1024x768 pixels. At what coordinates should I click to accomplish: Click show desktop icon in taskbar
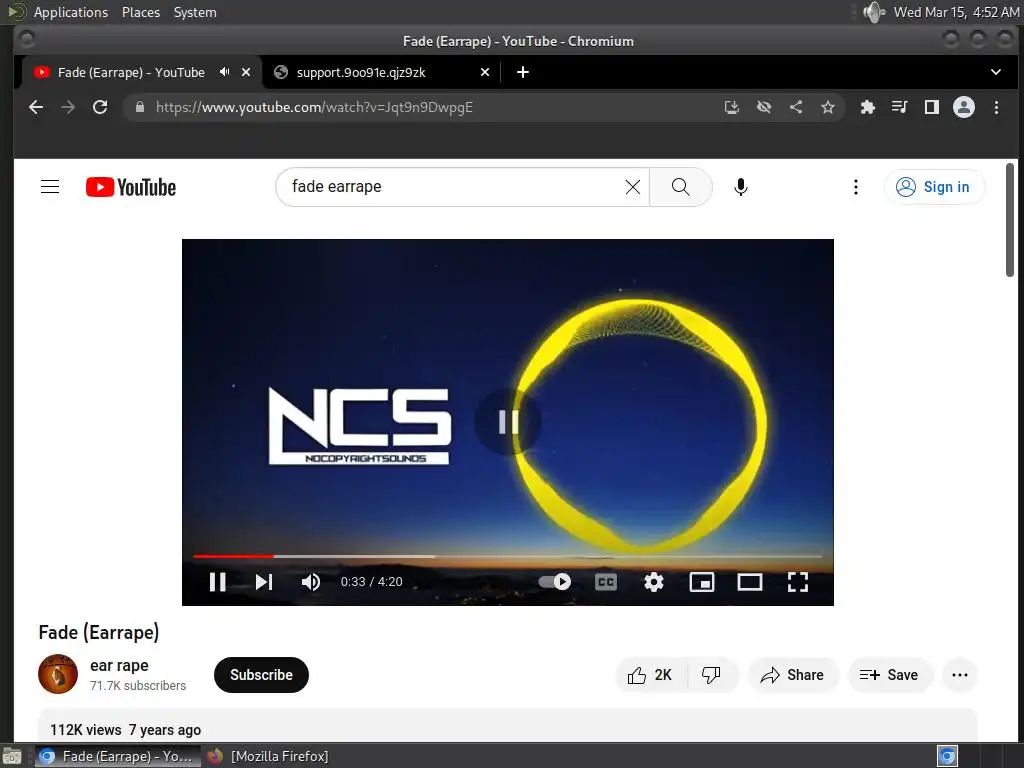pyautogui.click(x=12, y=757)
